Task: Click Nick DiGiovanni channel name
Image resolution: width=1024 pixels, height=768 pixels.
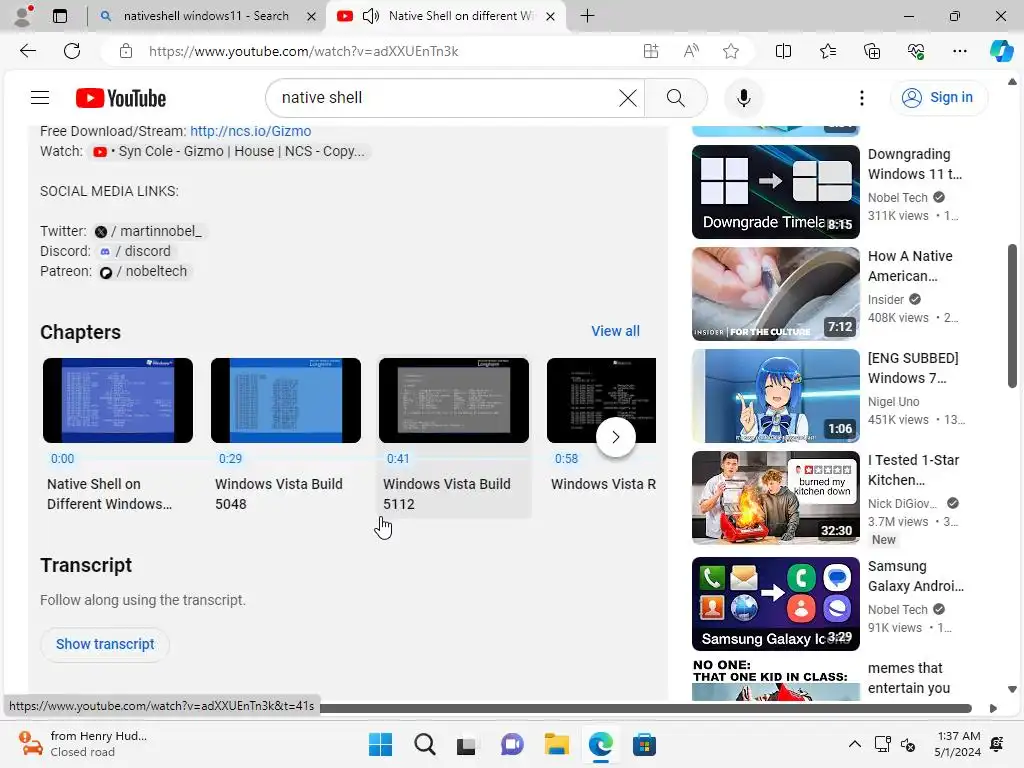Action: (x=902, y=504)
